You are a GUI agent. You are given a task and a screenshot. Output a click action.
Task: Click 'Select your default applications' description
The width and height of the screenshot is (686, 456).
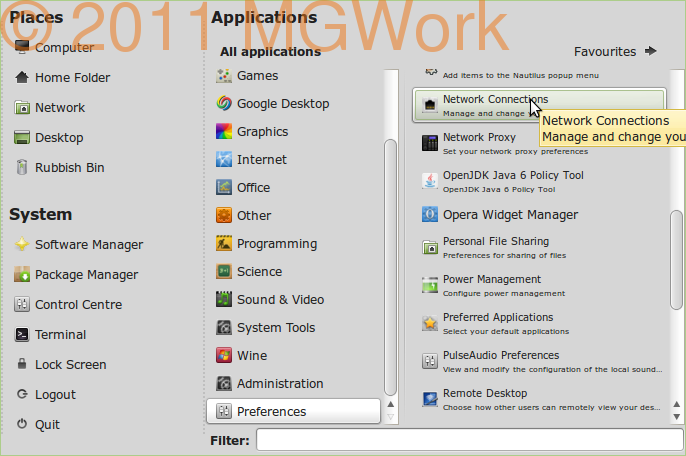506,331
